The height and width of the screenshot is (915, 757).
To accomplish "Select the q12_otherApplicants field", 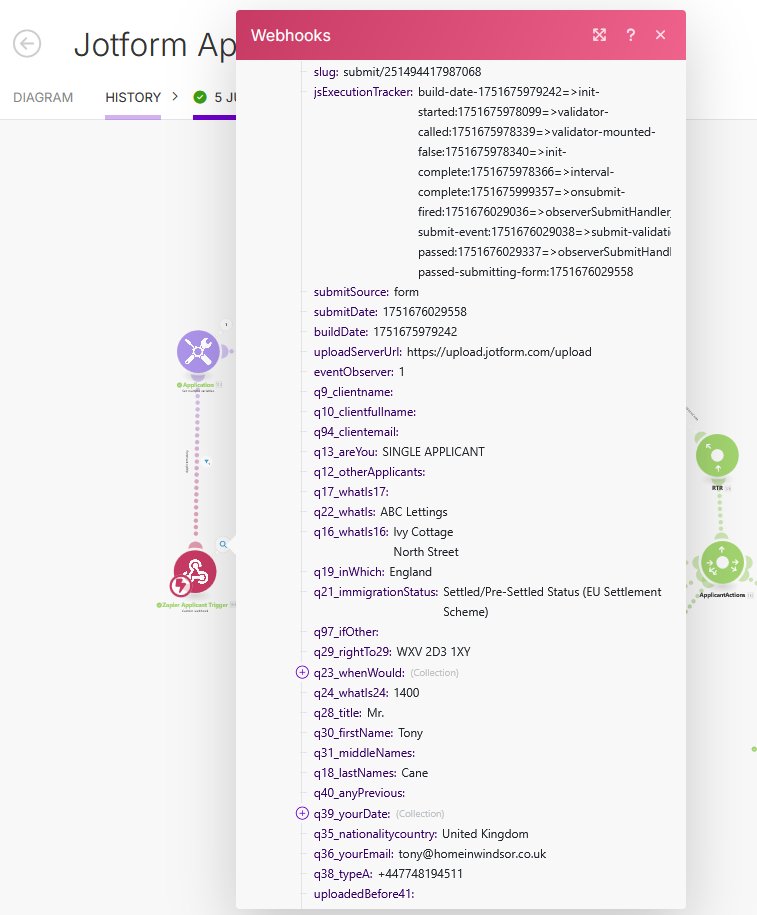I will (369, 472).
